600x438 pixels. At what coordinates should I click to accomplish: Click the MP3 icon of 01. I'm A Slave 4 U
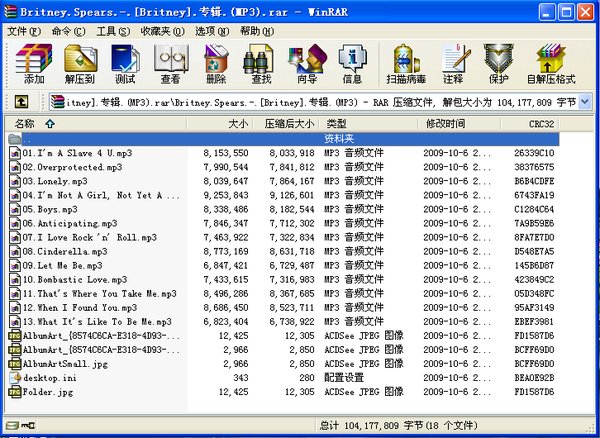[15, 153]
